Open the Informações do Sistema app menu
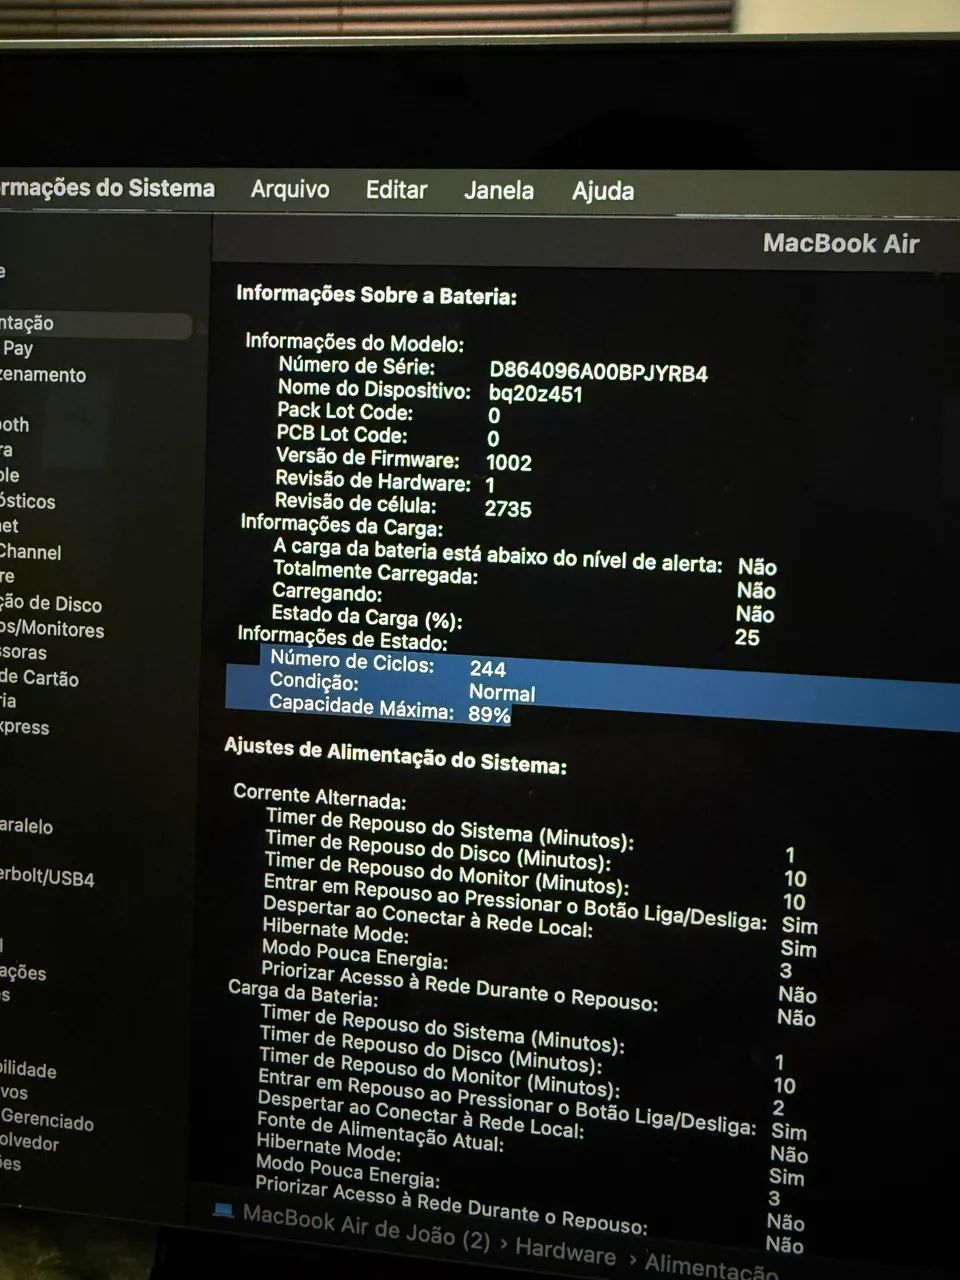The height and width of the screenshot is (1280, 960). pyautogui.click(x=107, y=188)
